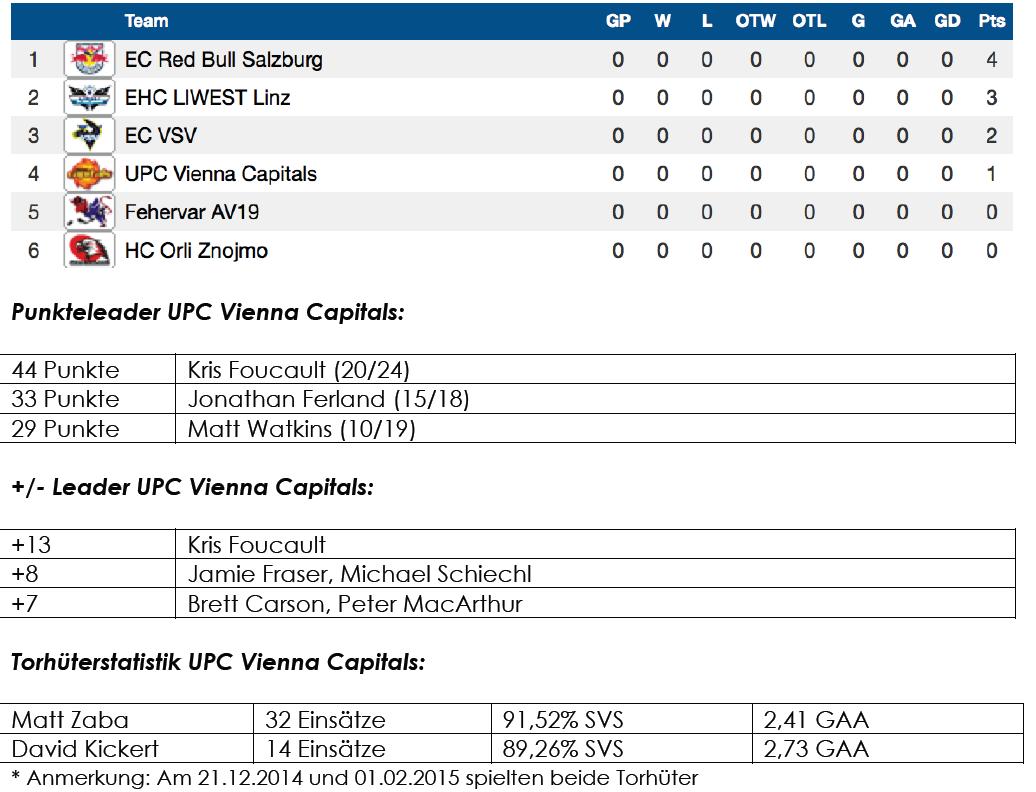Select the UPC Vienna Capitals standings row name
Image resolution: width=1036 pixels, height=792 pixels.
tap(220, 174)
